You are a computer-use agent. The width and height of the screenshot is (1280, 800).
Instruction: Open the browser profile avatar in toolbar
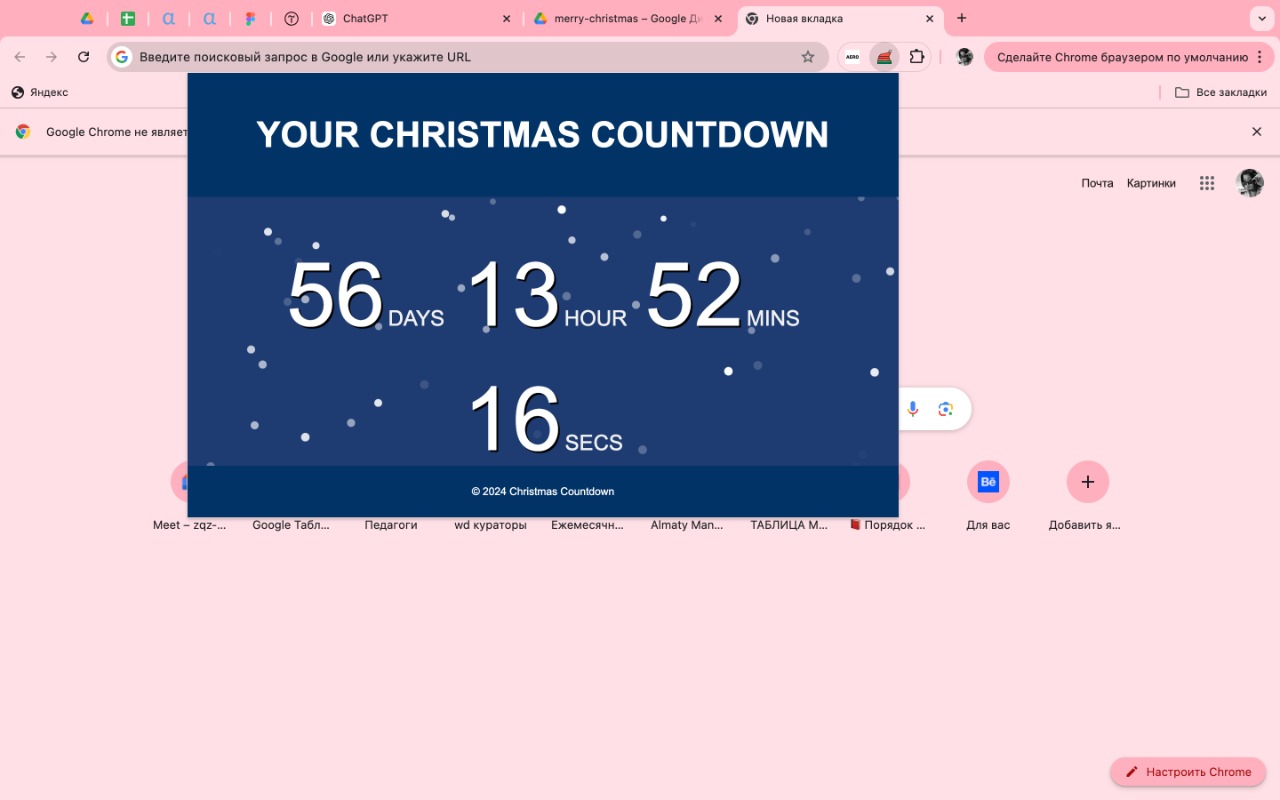tap(964, 57)
